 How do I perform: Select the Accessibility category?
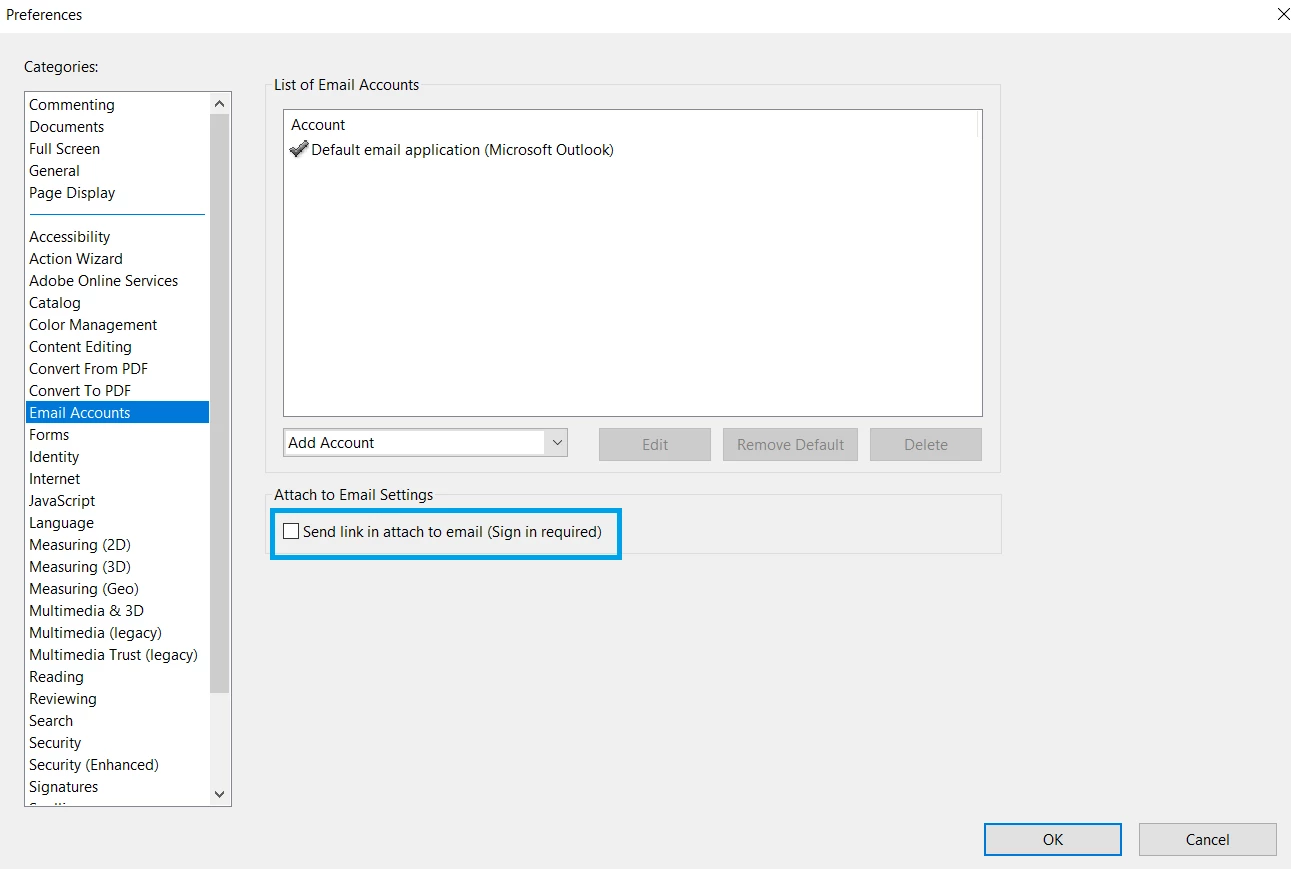(x=70, y=237)
